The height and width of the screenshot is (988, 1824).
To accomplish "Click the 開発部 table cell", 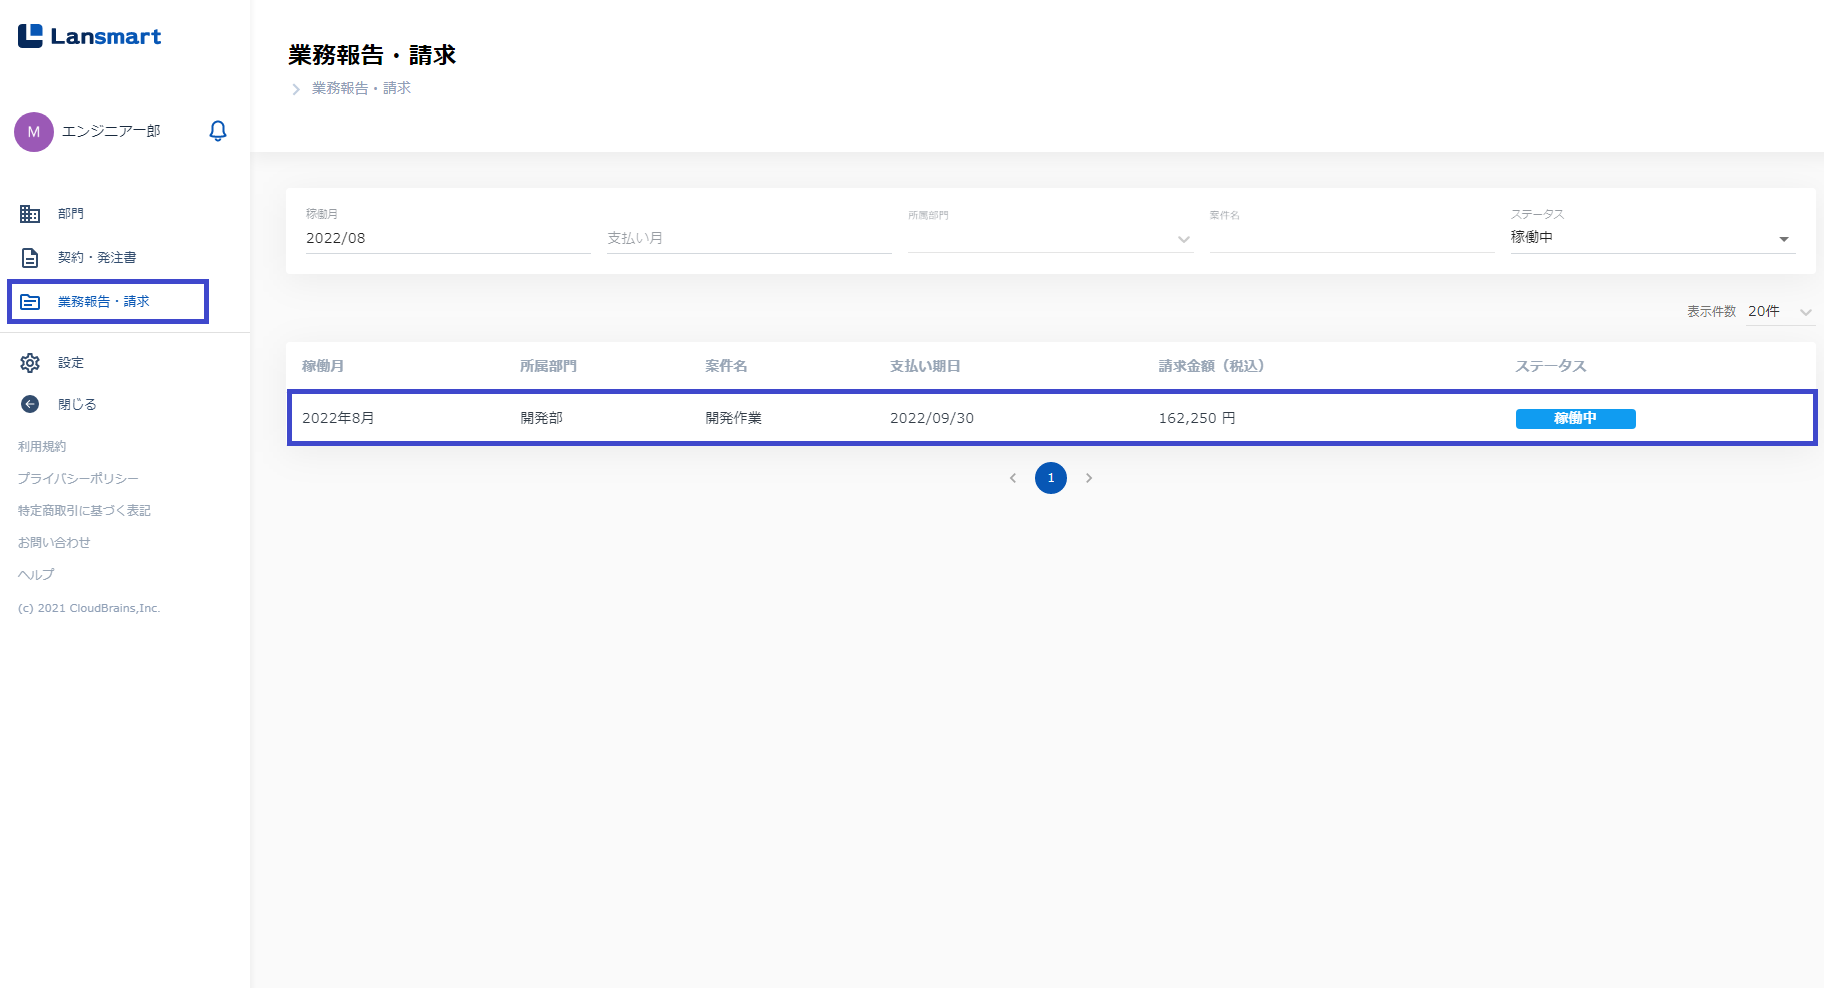I will pos(542,418).
